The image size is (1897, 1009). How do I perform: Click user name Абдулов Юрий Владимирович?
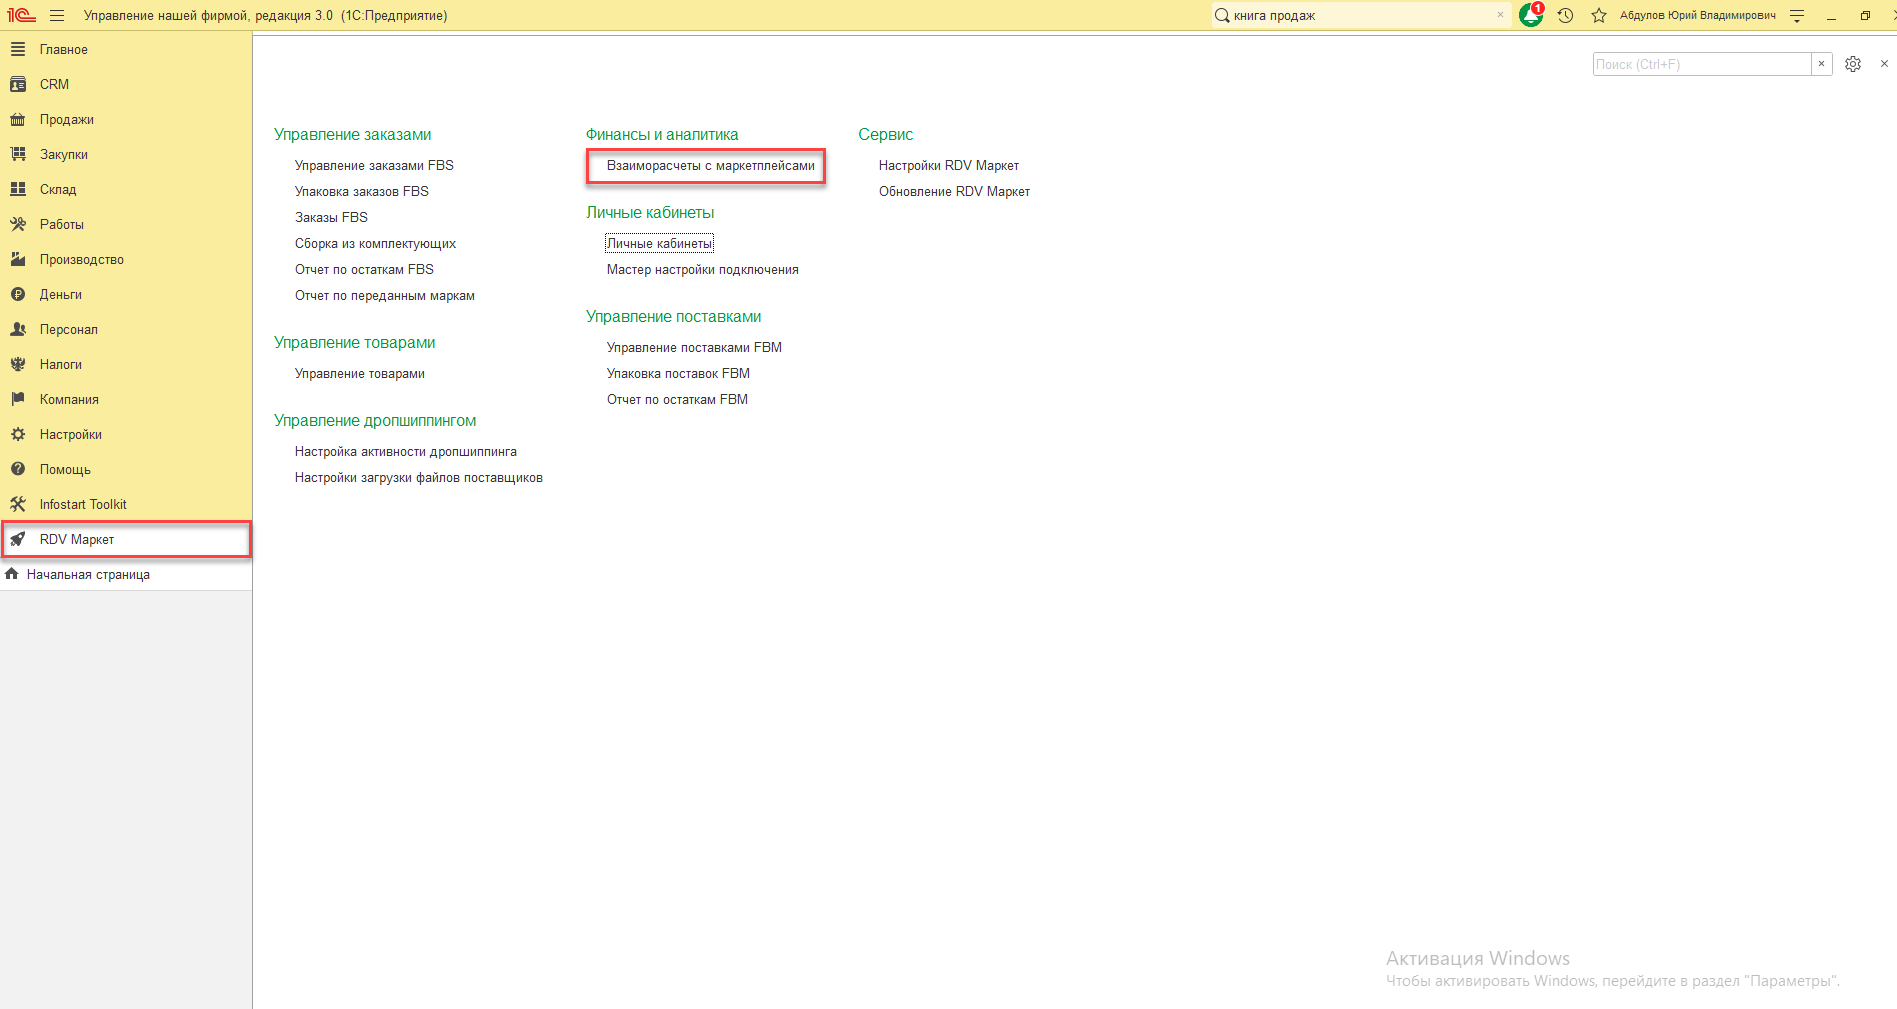(1698, 16)
